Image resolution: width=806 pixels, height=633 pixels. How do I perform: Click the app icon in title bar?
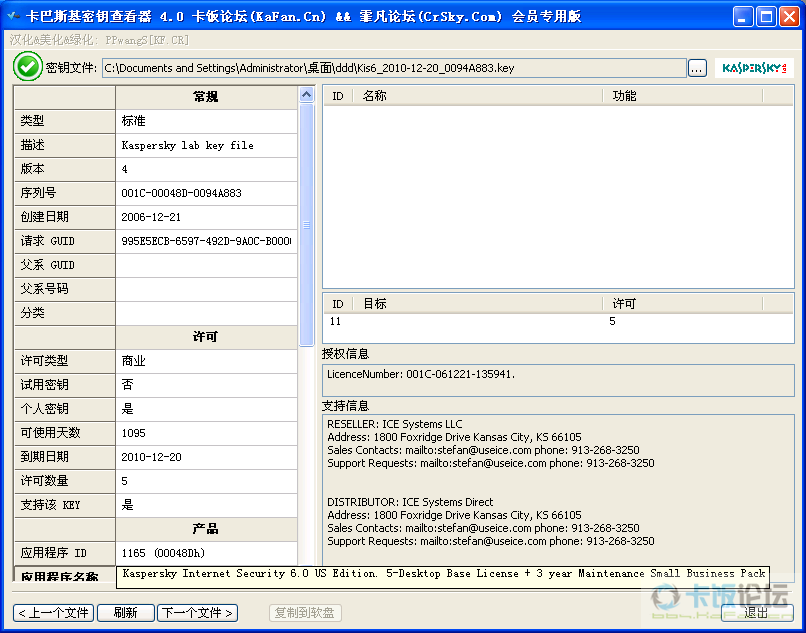click(x=14, y=16)
